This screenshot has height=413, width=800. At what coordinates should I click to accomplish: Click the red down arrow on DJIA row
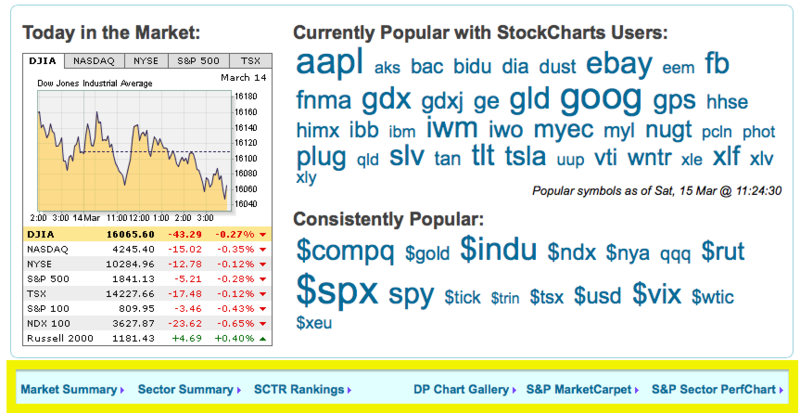click(x=262, y=234)
